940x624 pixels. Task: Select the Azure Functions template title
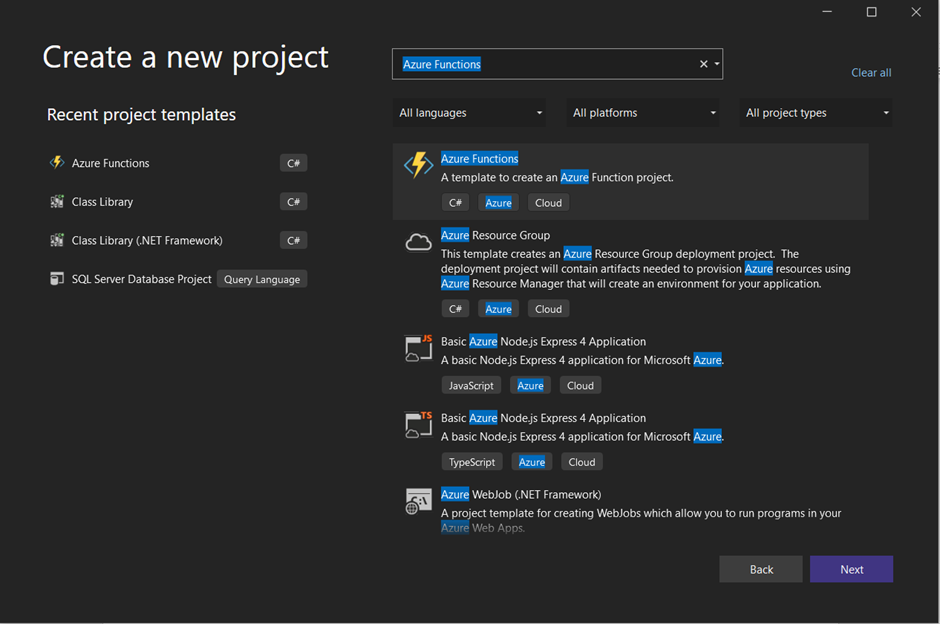click(x=480, y=158)
